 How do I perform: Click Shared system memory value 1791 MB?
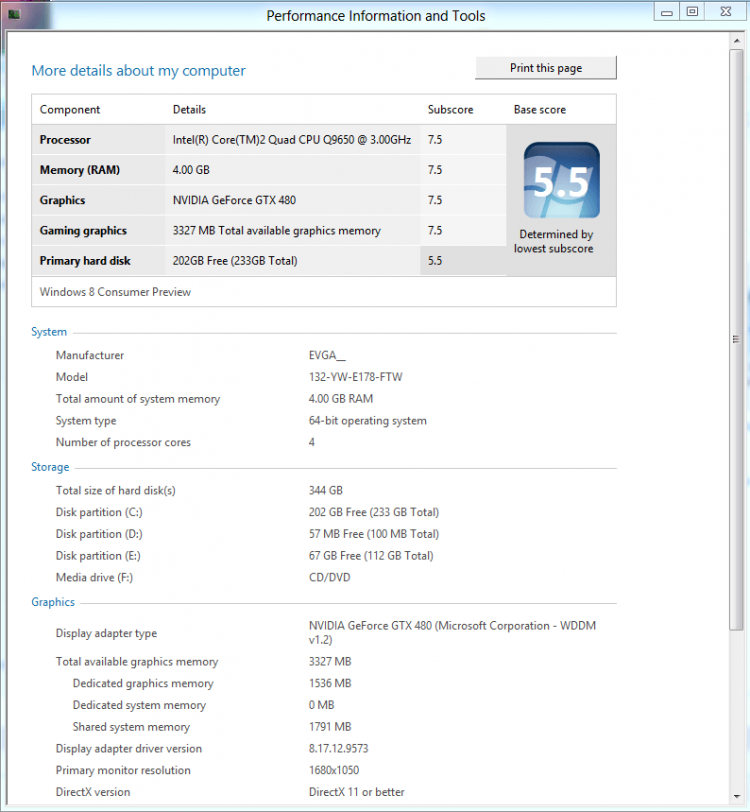pyautogui.click(x=330, y=727)
